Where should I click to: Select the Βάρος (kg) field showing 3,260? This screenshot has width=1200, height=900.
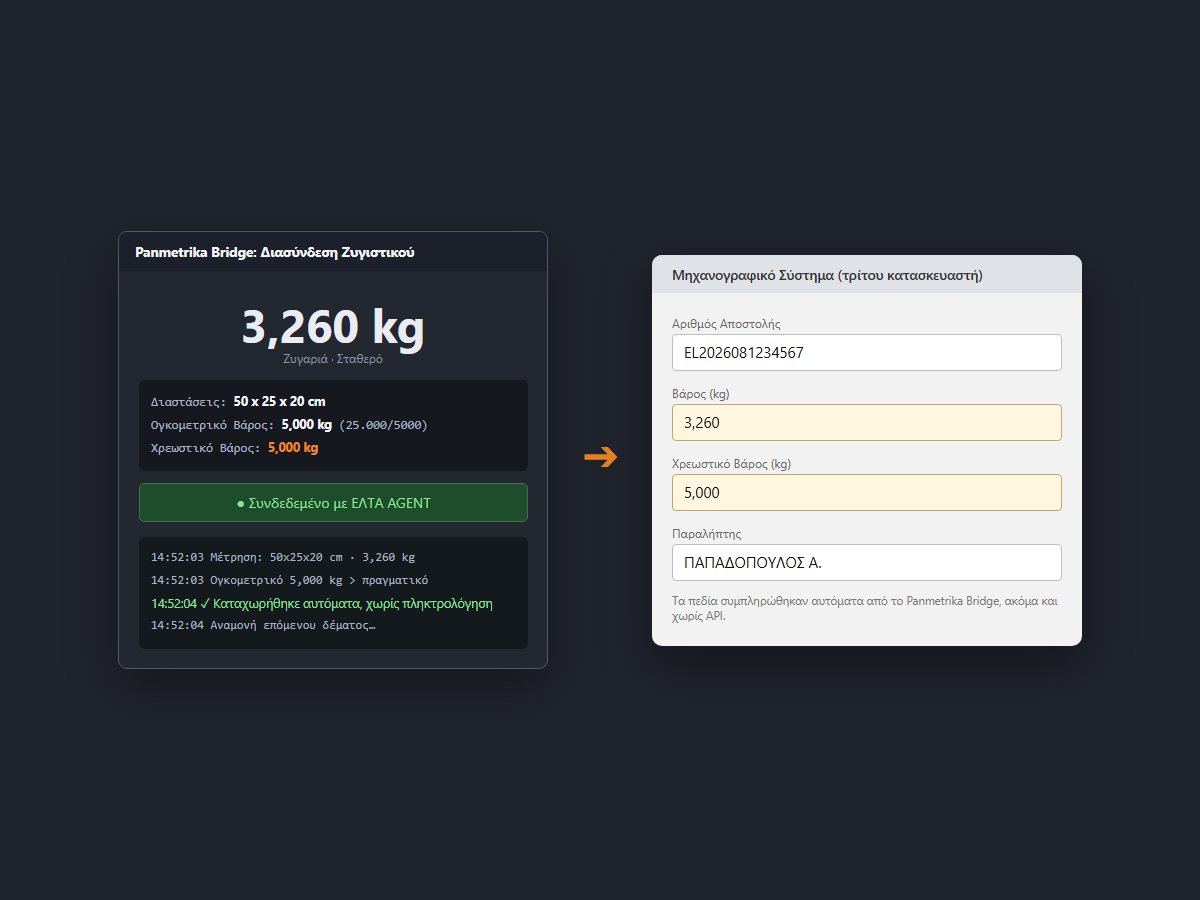click(866, 422)
